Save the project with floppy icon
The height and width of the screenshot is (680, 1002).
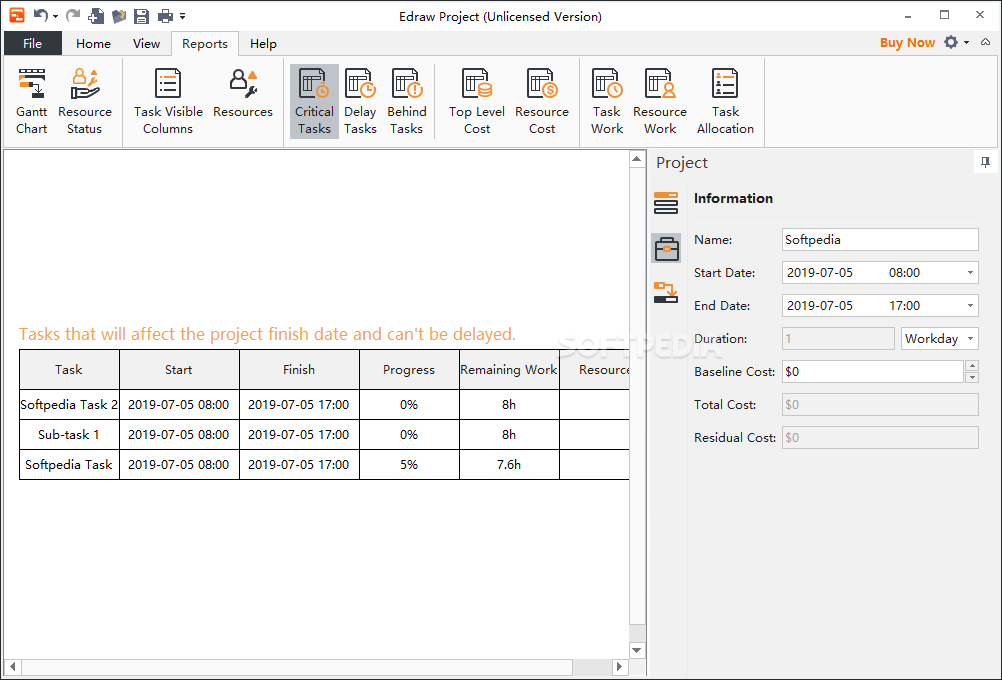point(141,15)
